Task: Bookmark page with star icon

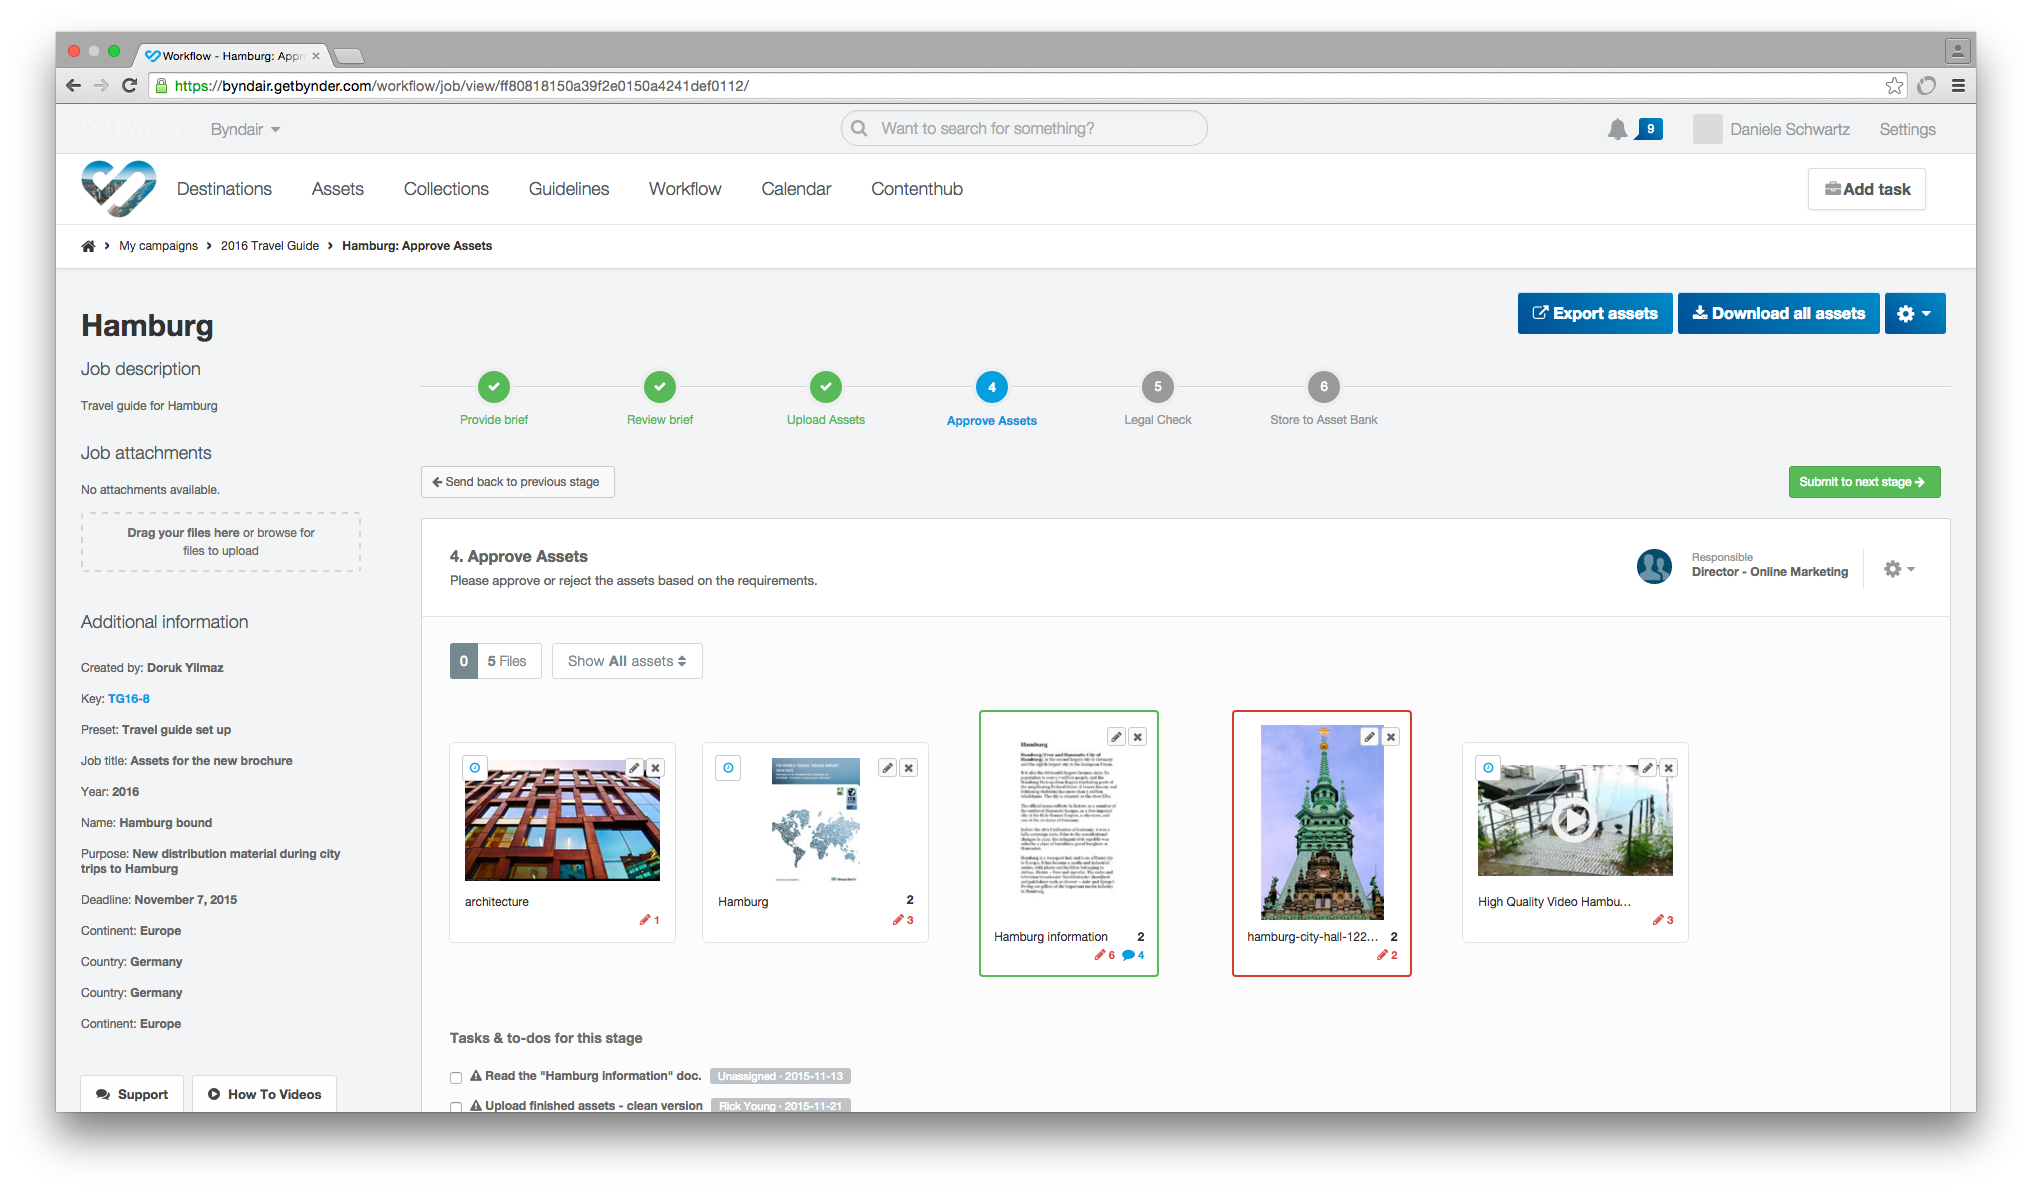Action: pos(1894,86)
